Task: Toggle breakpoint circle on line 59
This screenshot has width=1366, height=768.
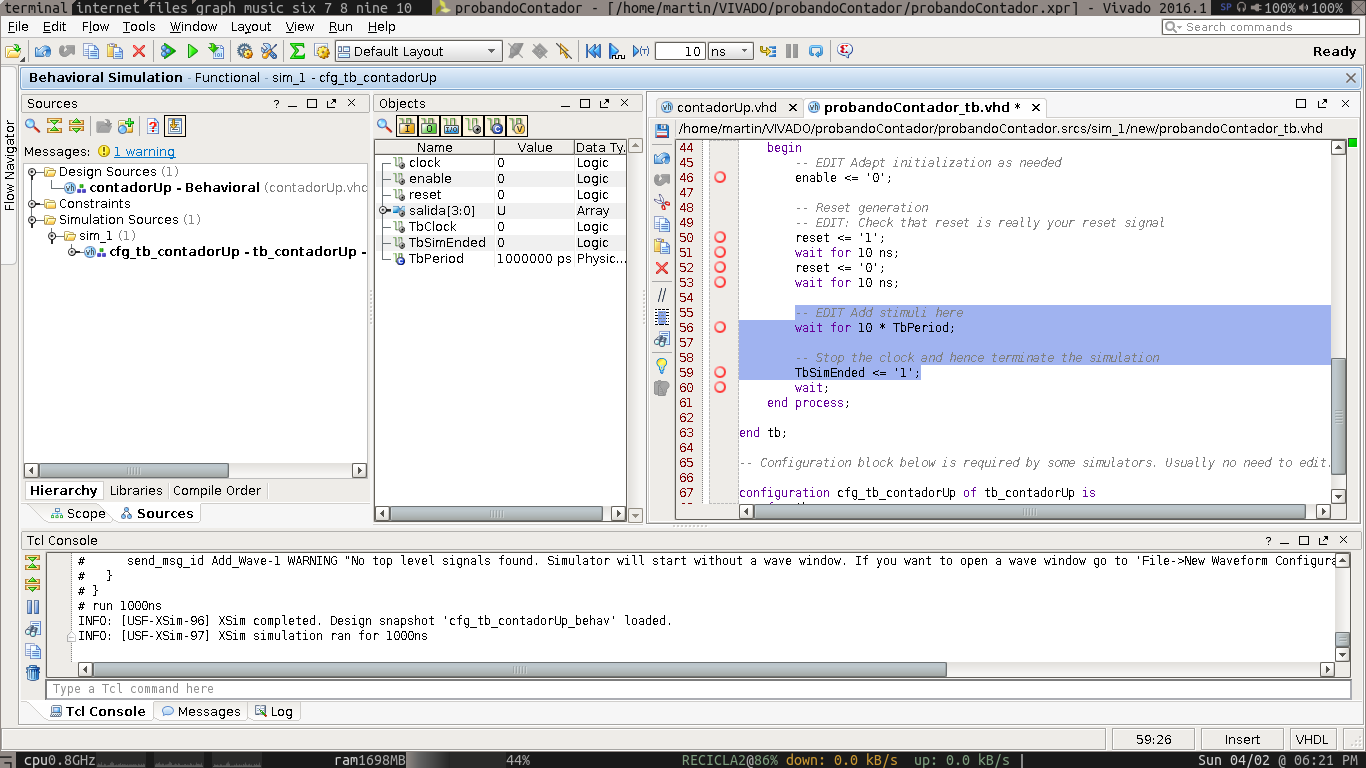Action: [720, 373]
